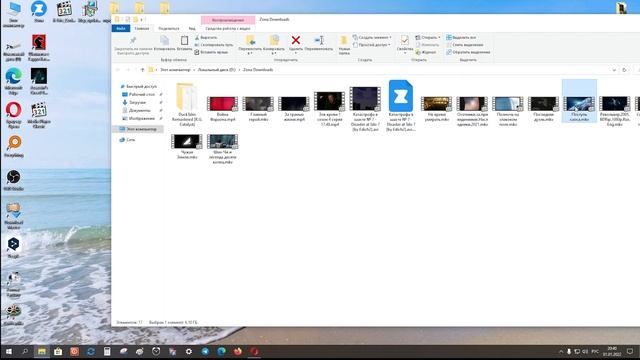Open Firefox from the taskbar

point(238,351)
